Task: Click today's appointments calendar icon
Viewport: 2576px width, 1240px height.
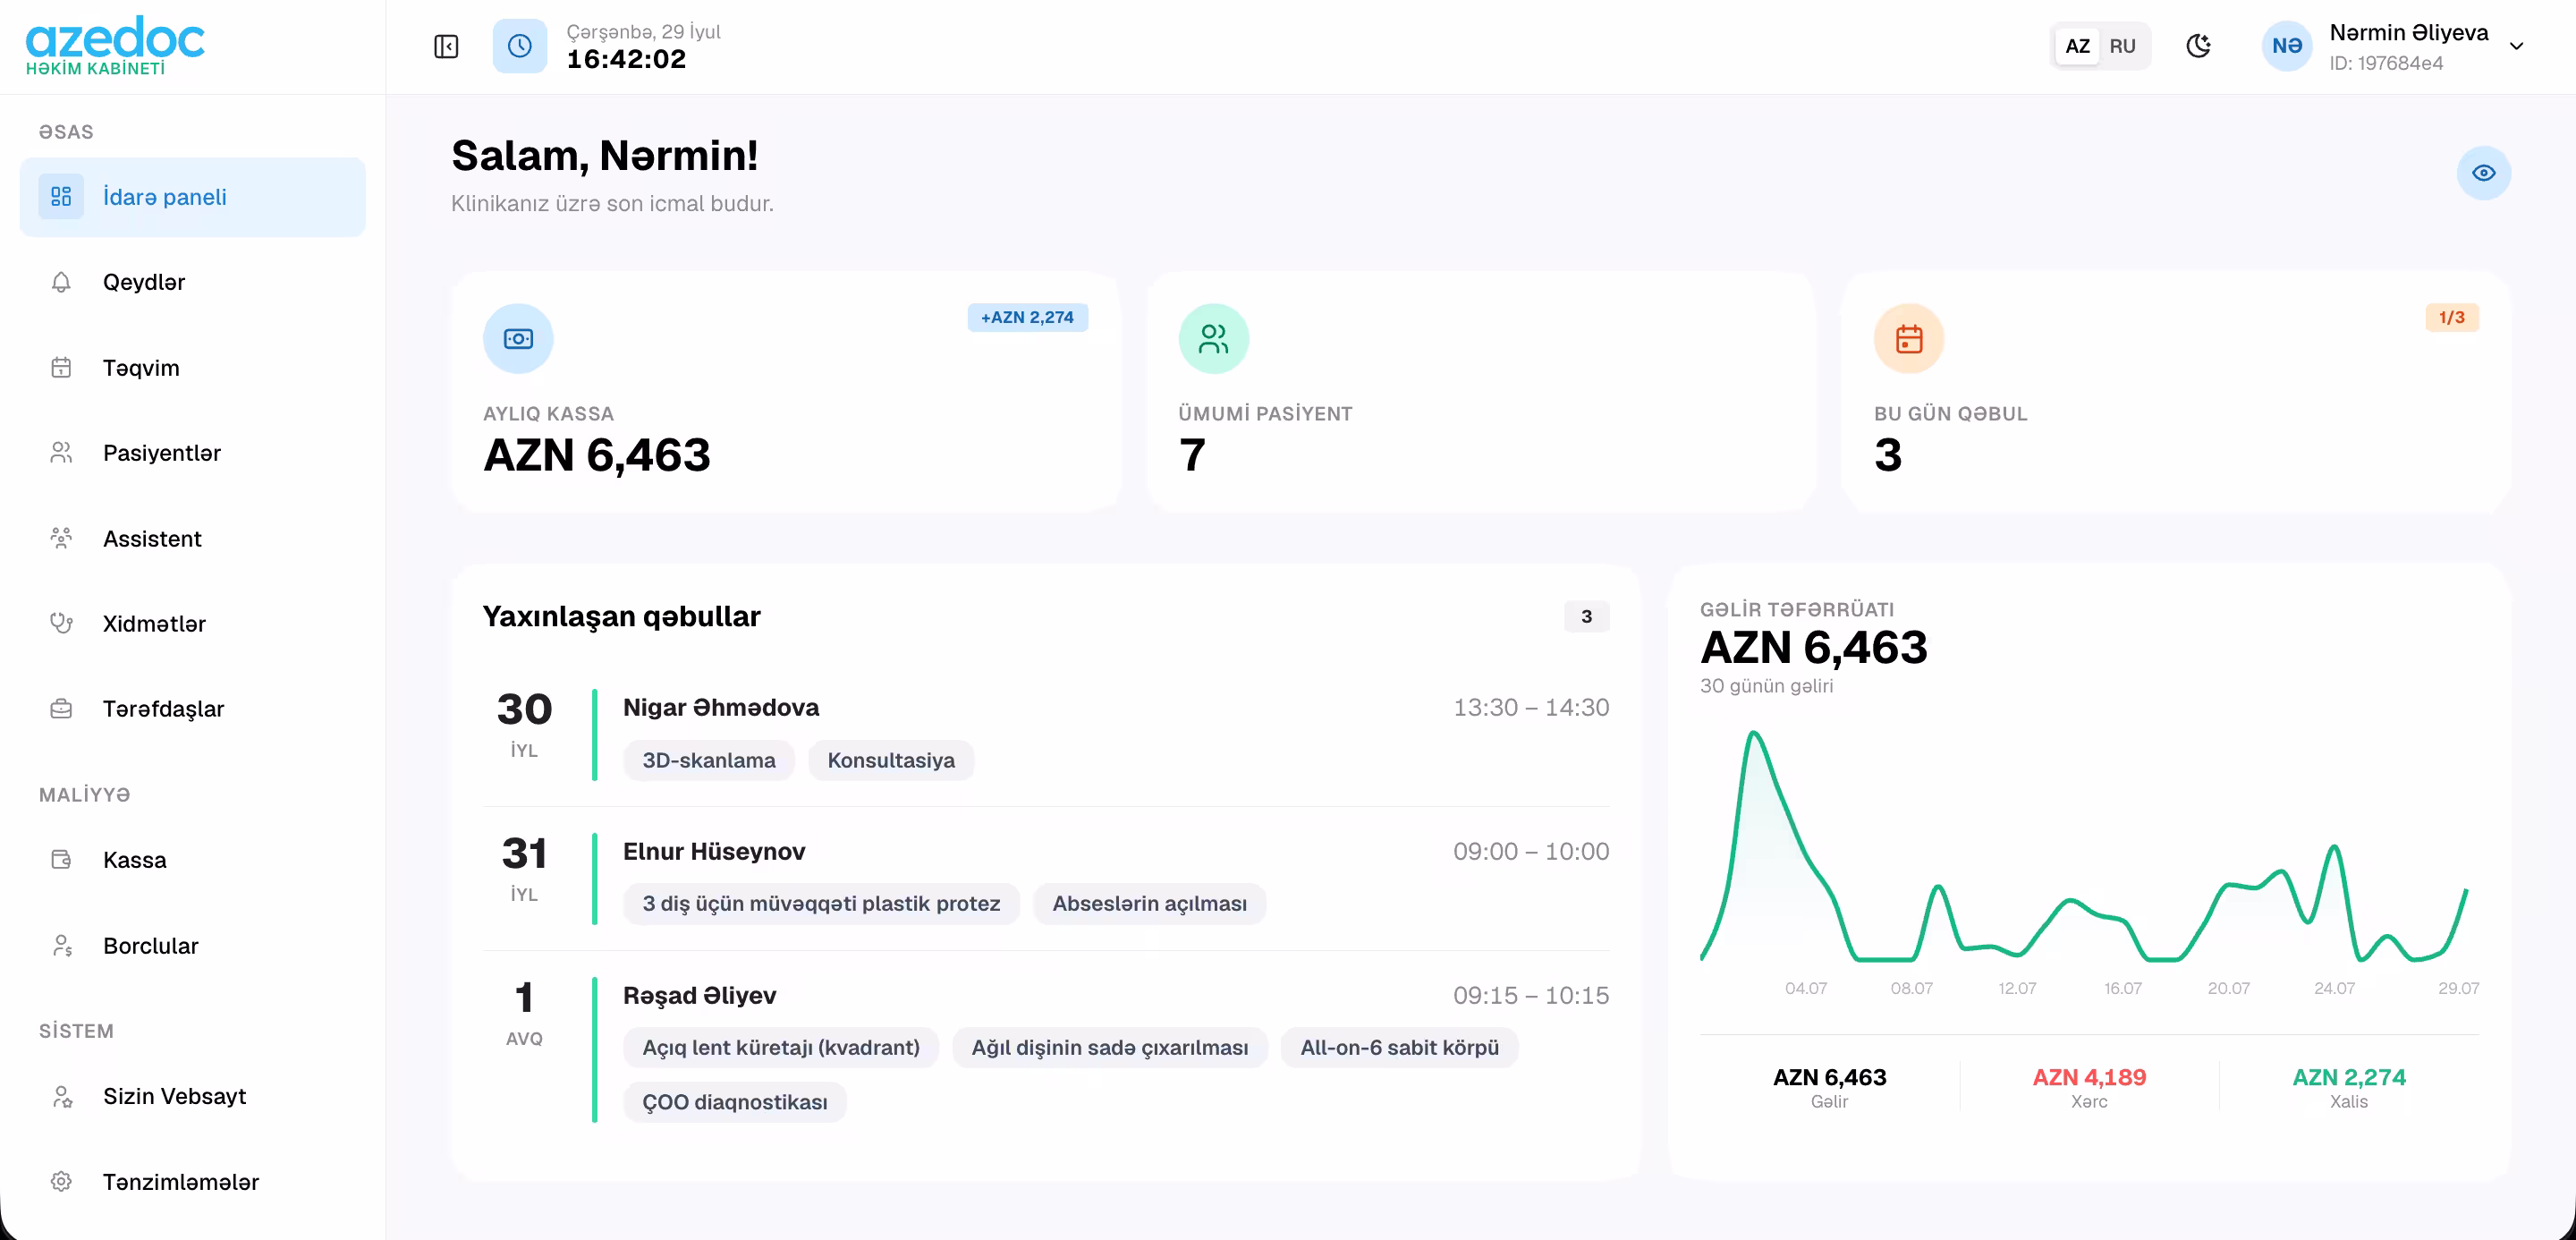Action: point(1908,339)
